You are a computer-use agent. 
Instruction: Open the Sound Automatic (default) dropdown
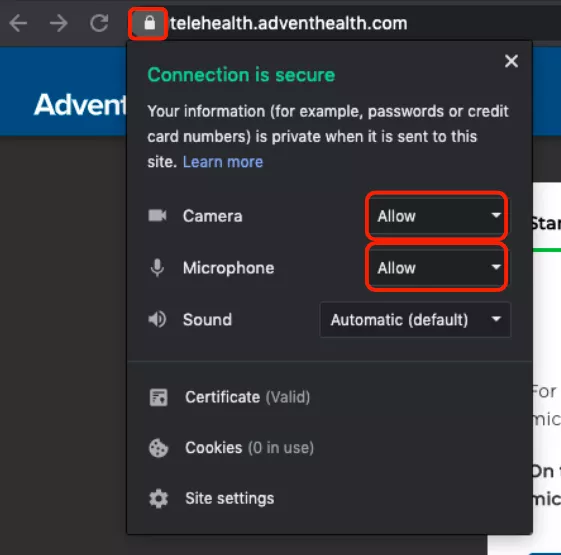click(415, 320)
